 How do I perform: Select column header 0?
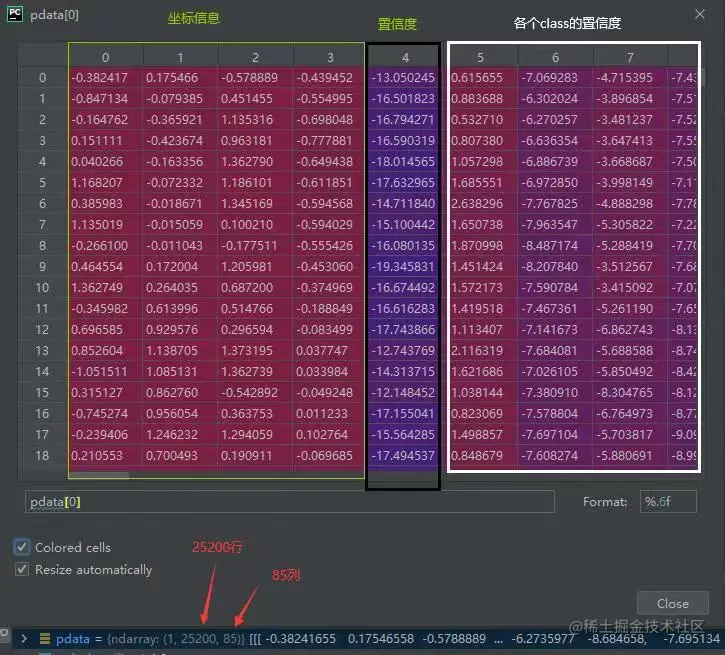[106, 57]
